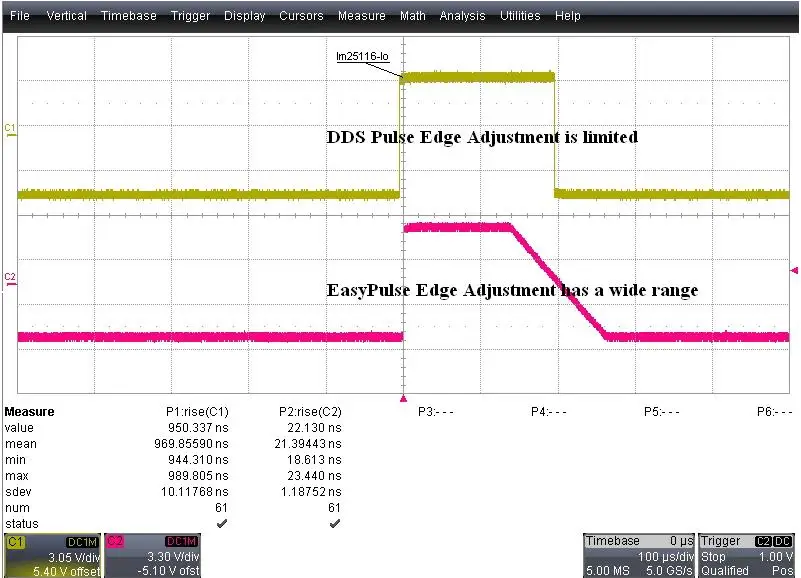Open the File menu
The height and width of the screenshot is (578, 801).
[20, 16]
